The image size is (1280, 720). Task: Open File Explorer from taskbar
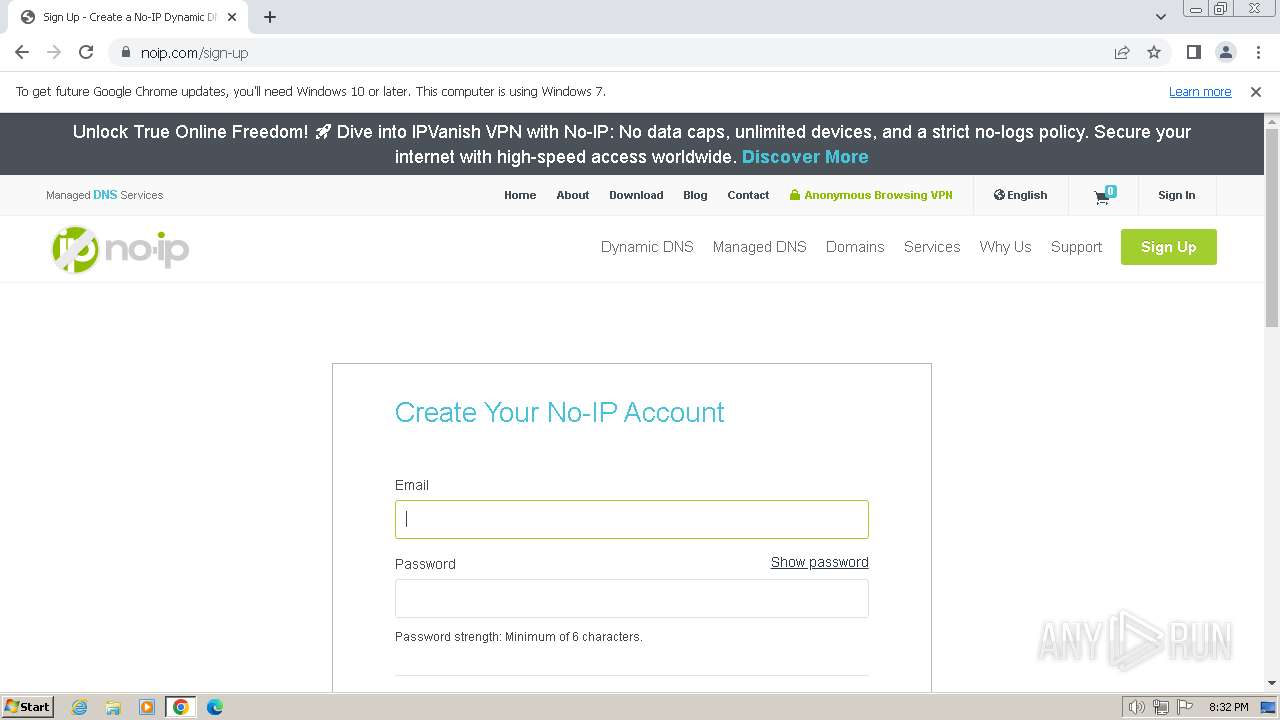(113, 707)
